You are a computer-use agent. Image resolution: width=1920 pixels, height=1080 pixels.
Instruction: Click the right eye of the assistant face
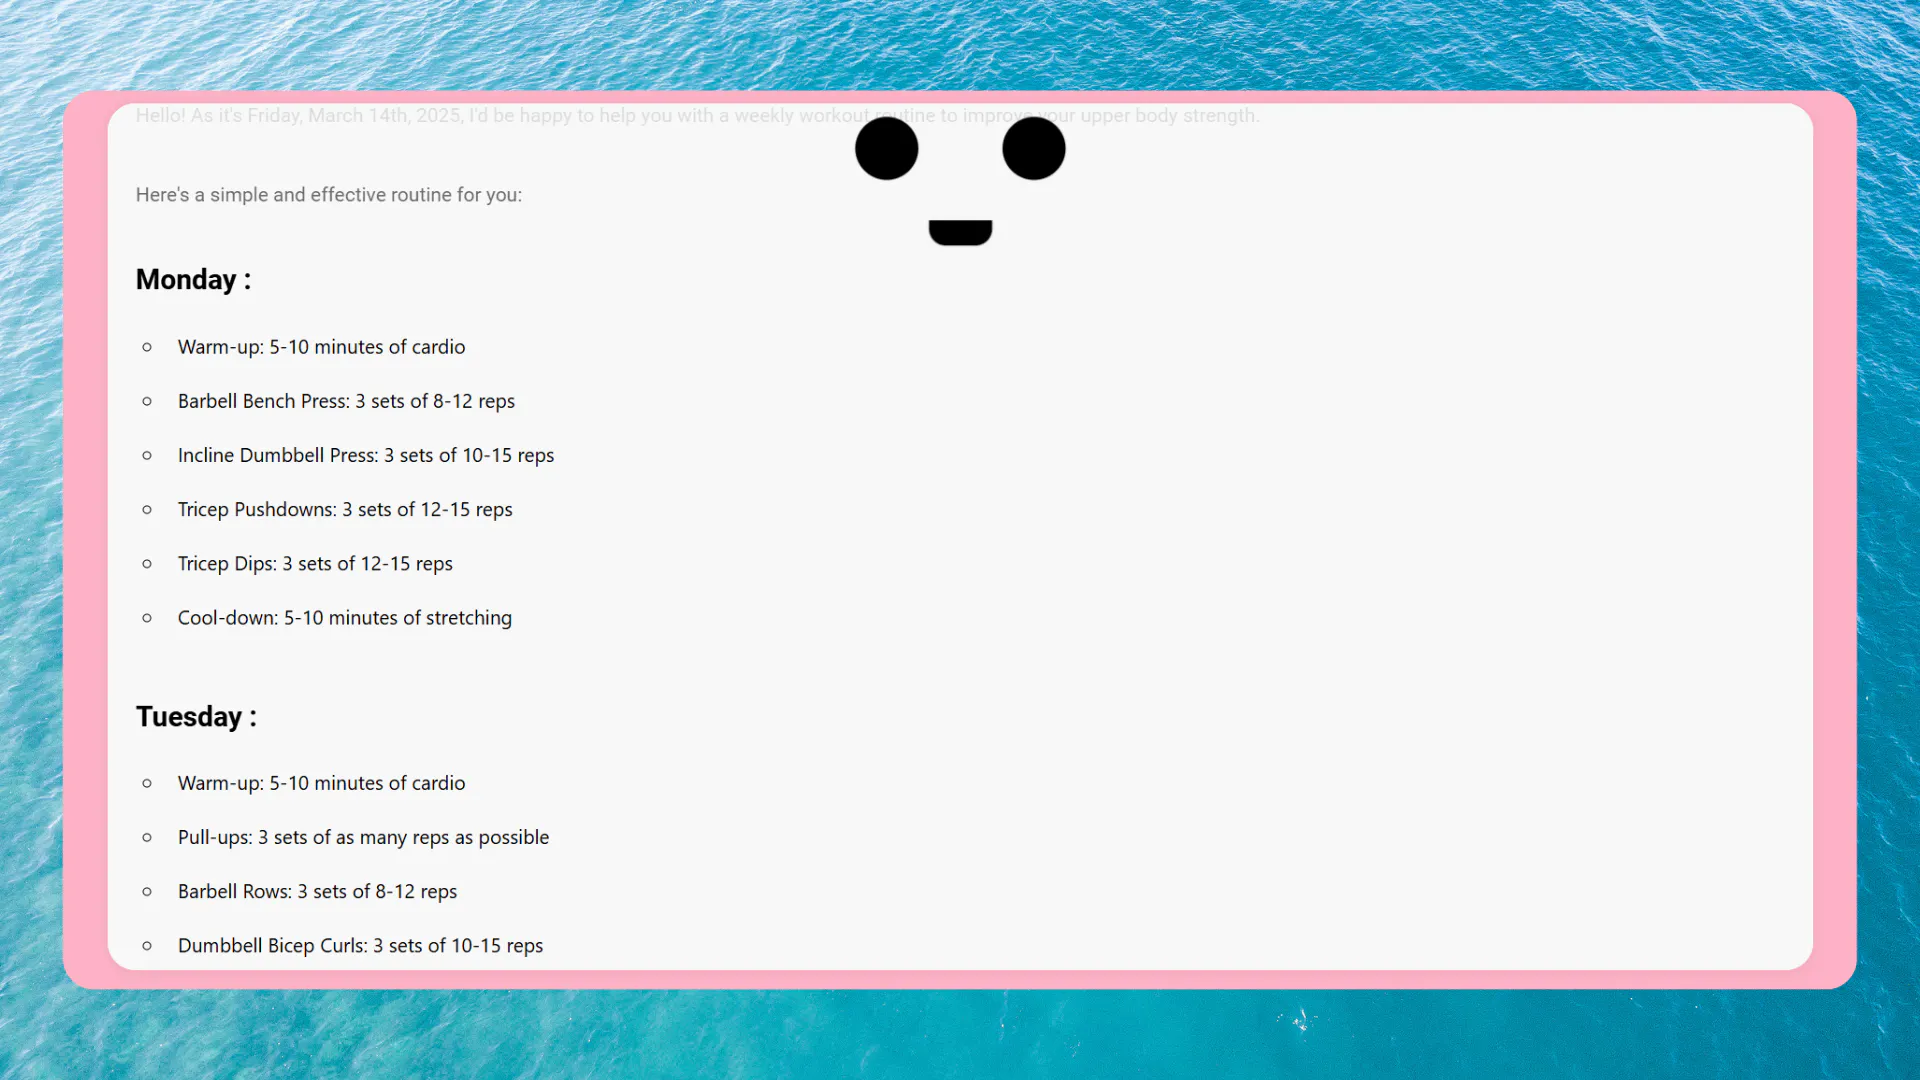pyautogui.click(x=1034, y=148)
